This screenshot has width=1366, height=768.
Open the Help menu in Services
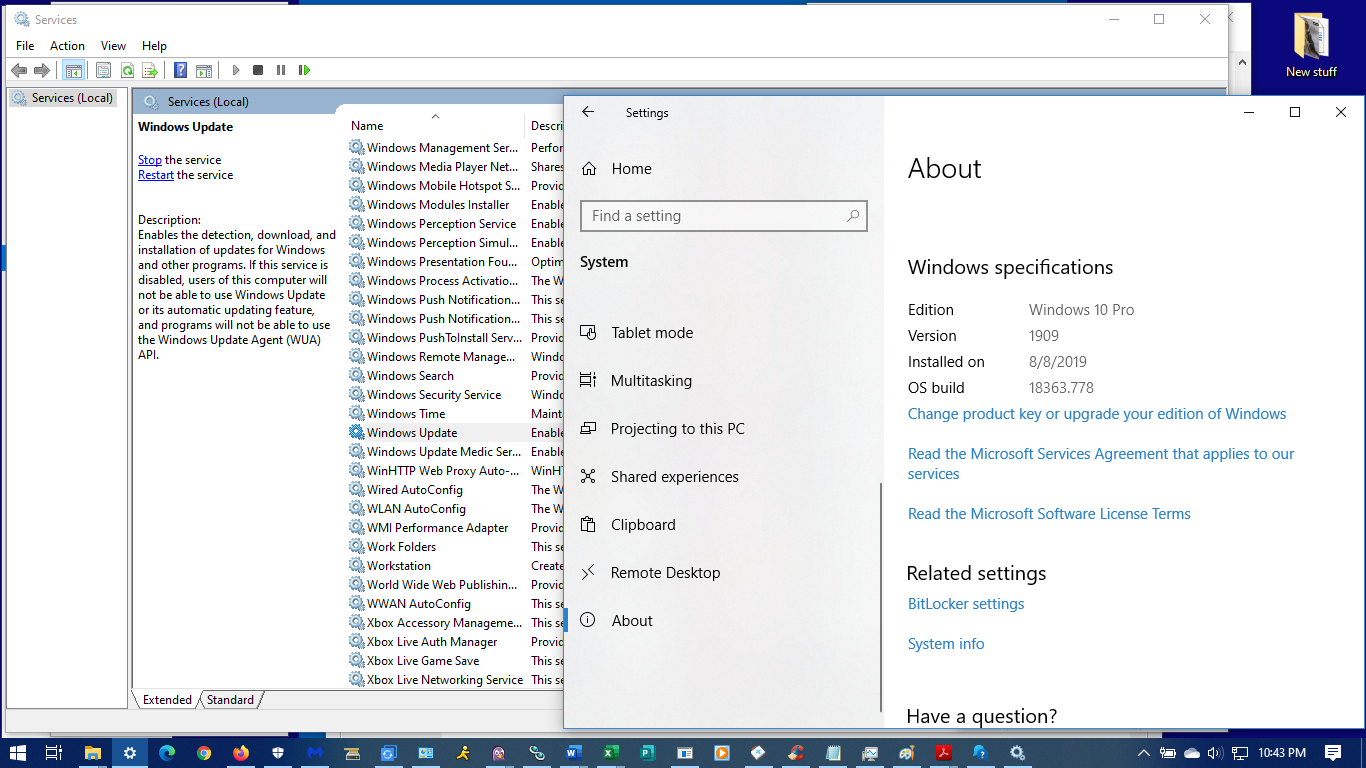154,46
